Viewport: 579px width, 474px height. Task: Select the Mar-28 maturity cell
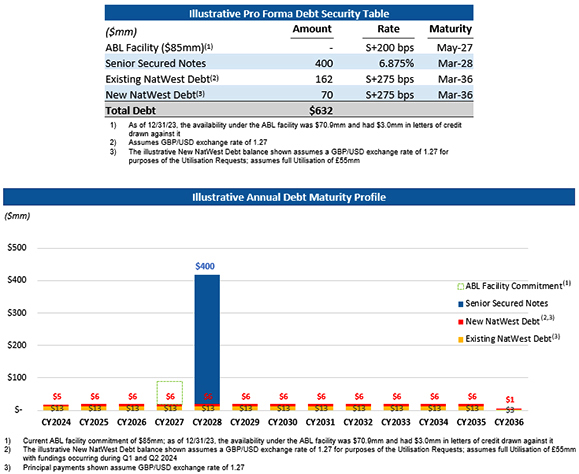pos(455,63)
